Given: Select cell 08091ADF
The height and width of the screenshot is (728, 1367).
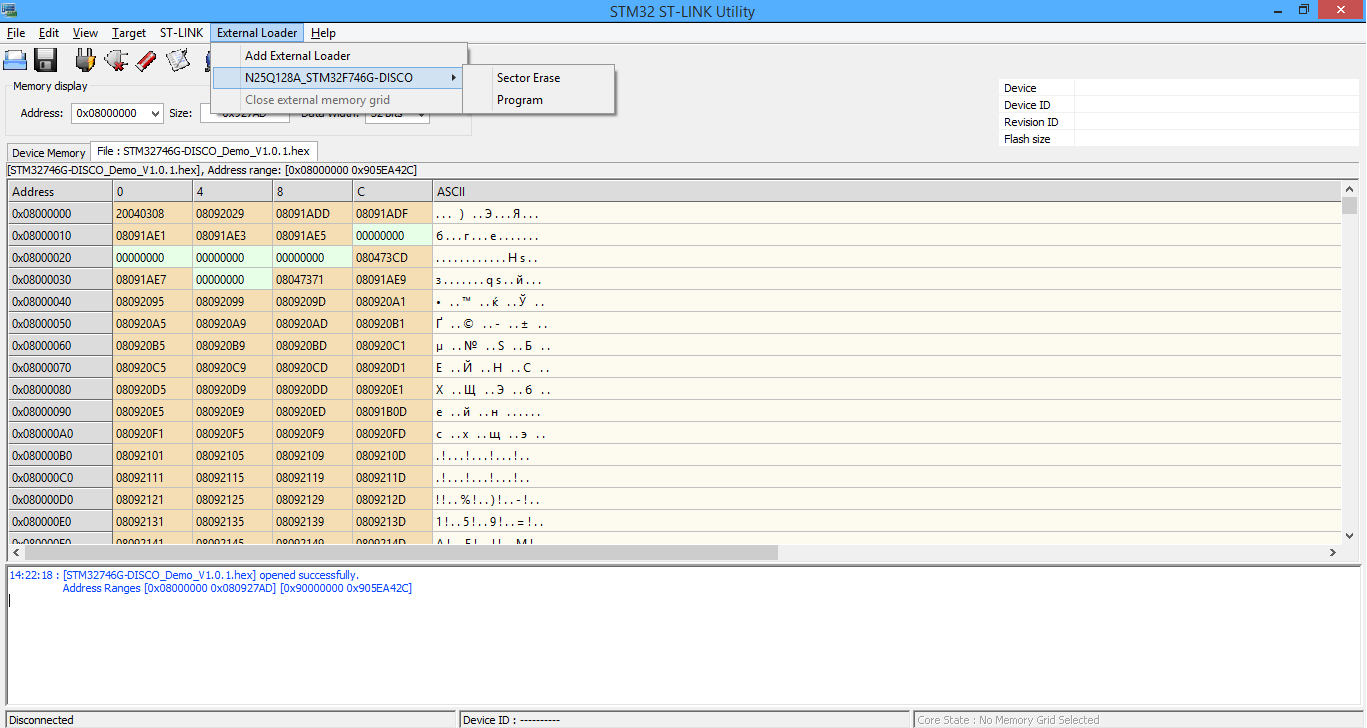Looking at the screenshot, I should tap(392, 213).
